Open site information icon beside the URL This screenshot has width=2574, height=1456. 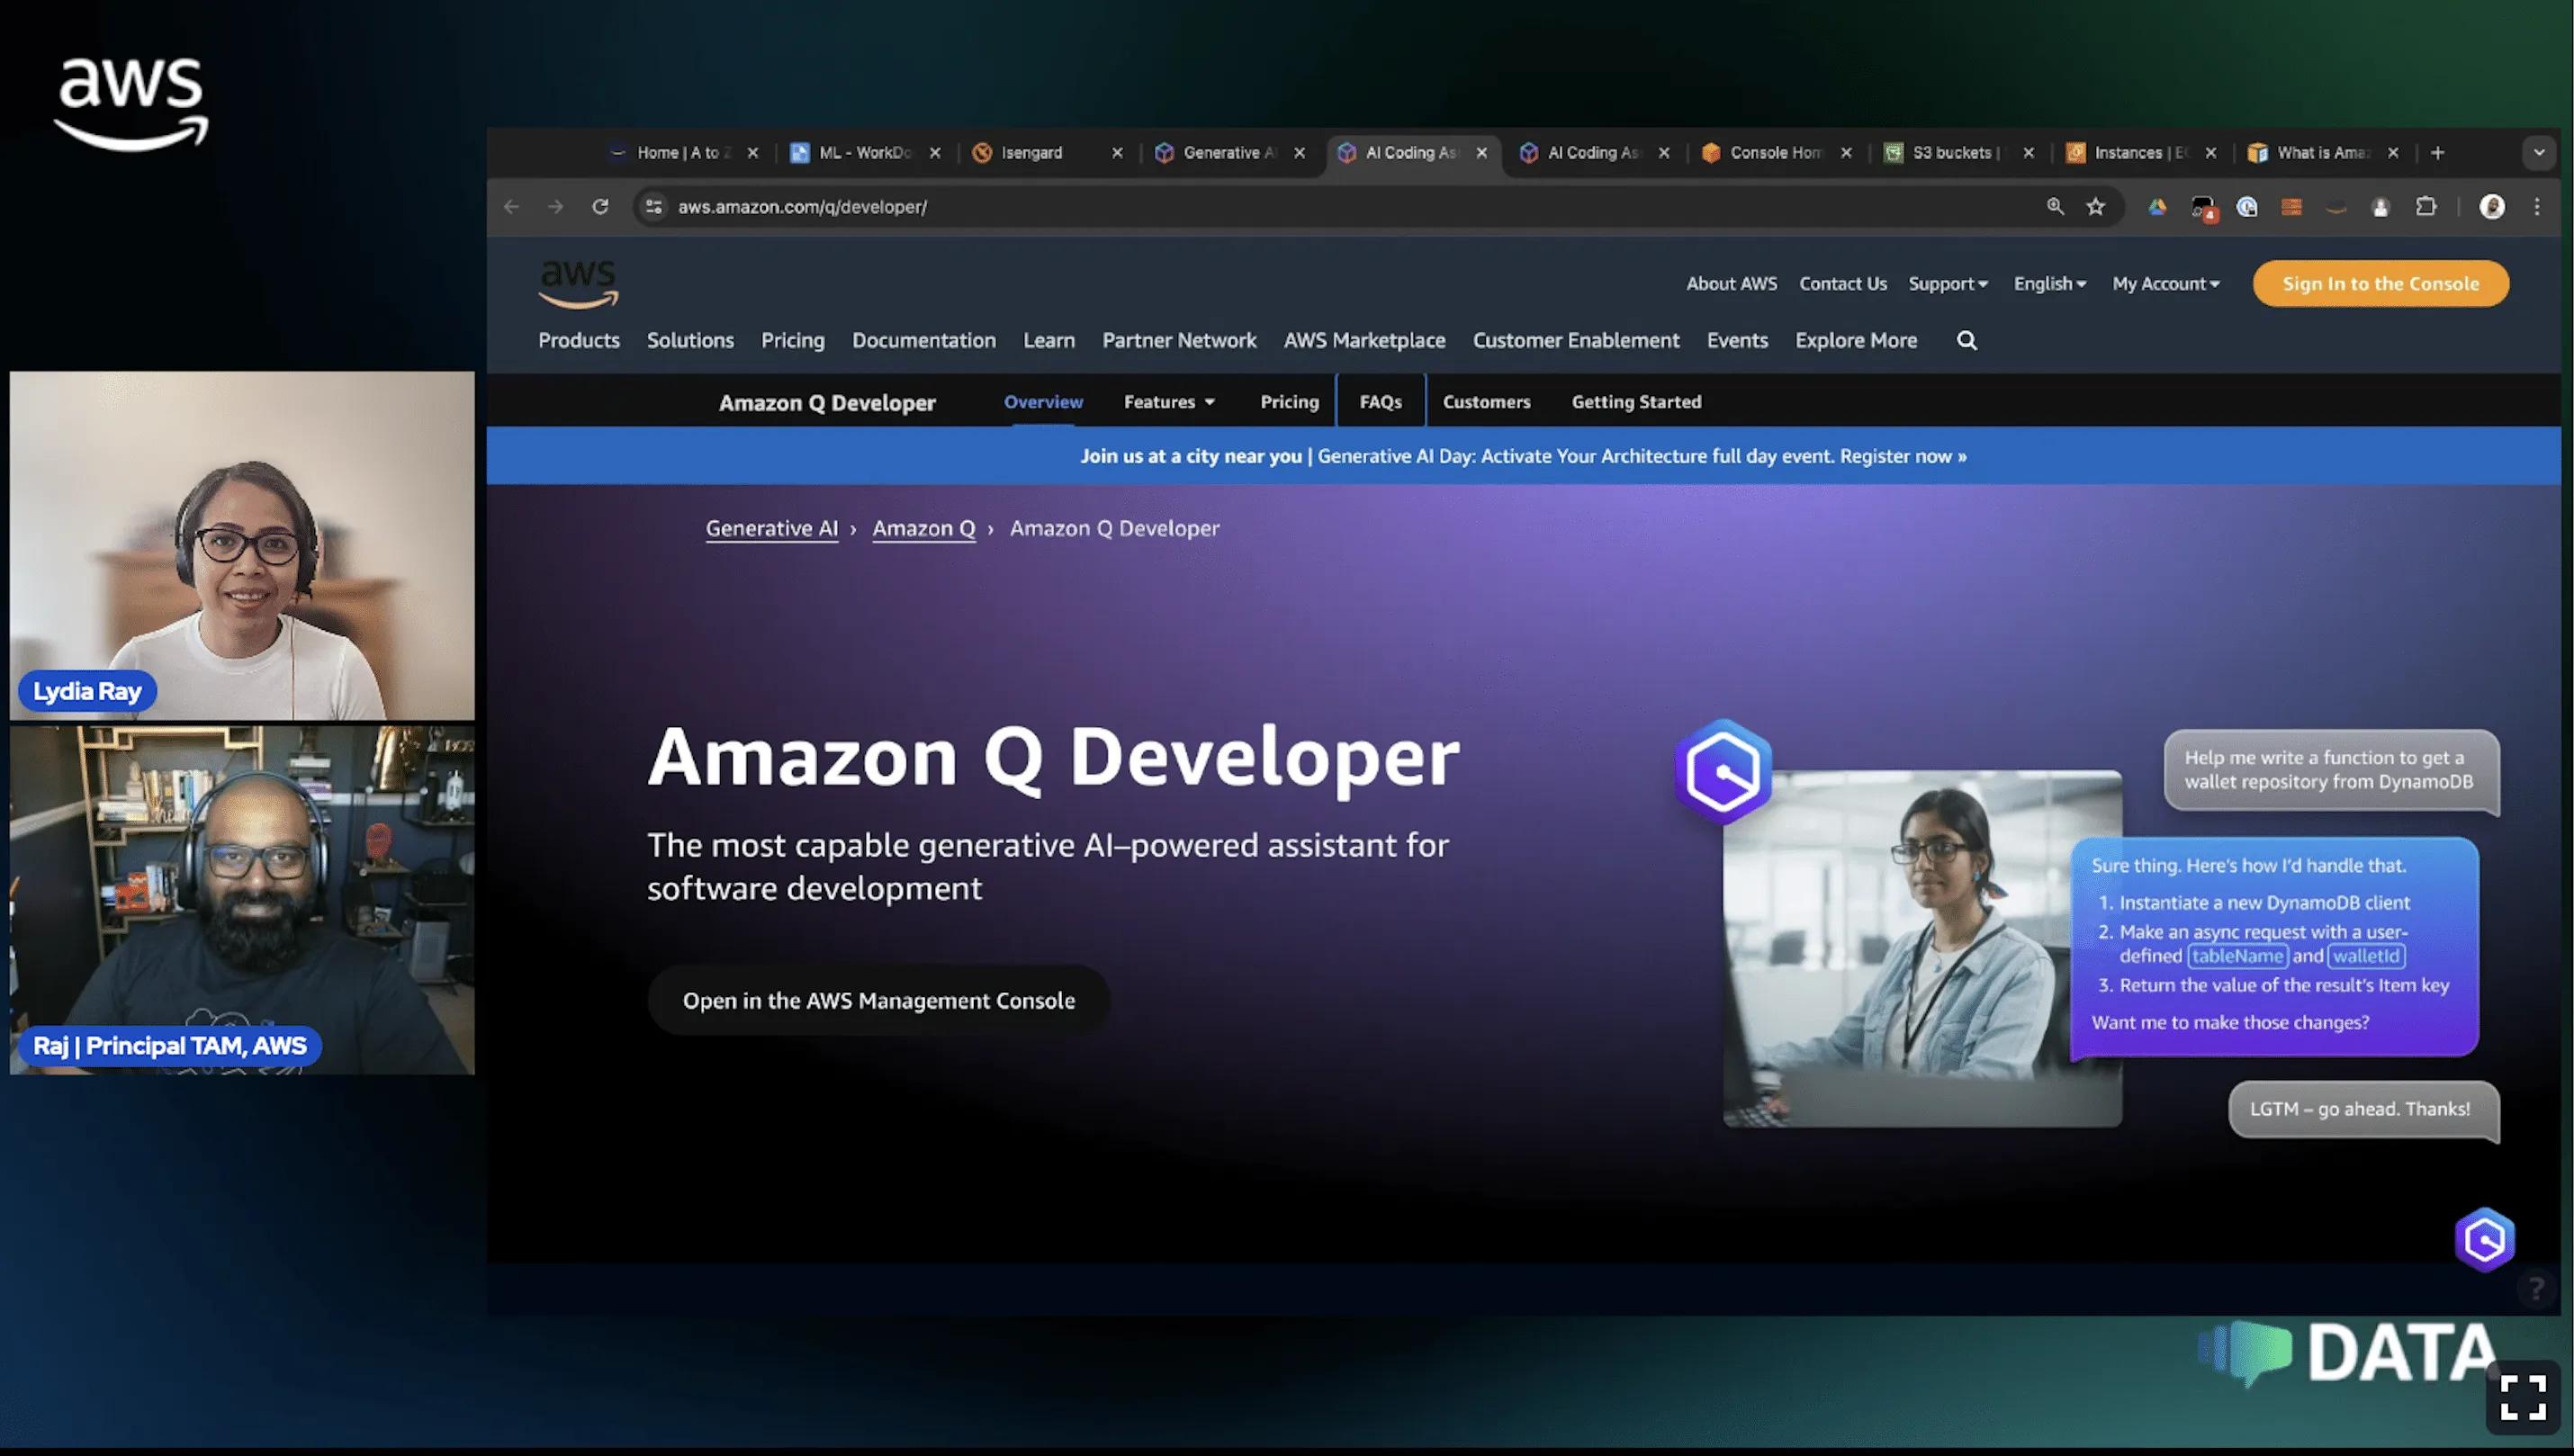pyautogui.click(x=654, y=207)
